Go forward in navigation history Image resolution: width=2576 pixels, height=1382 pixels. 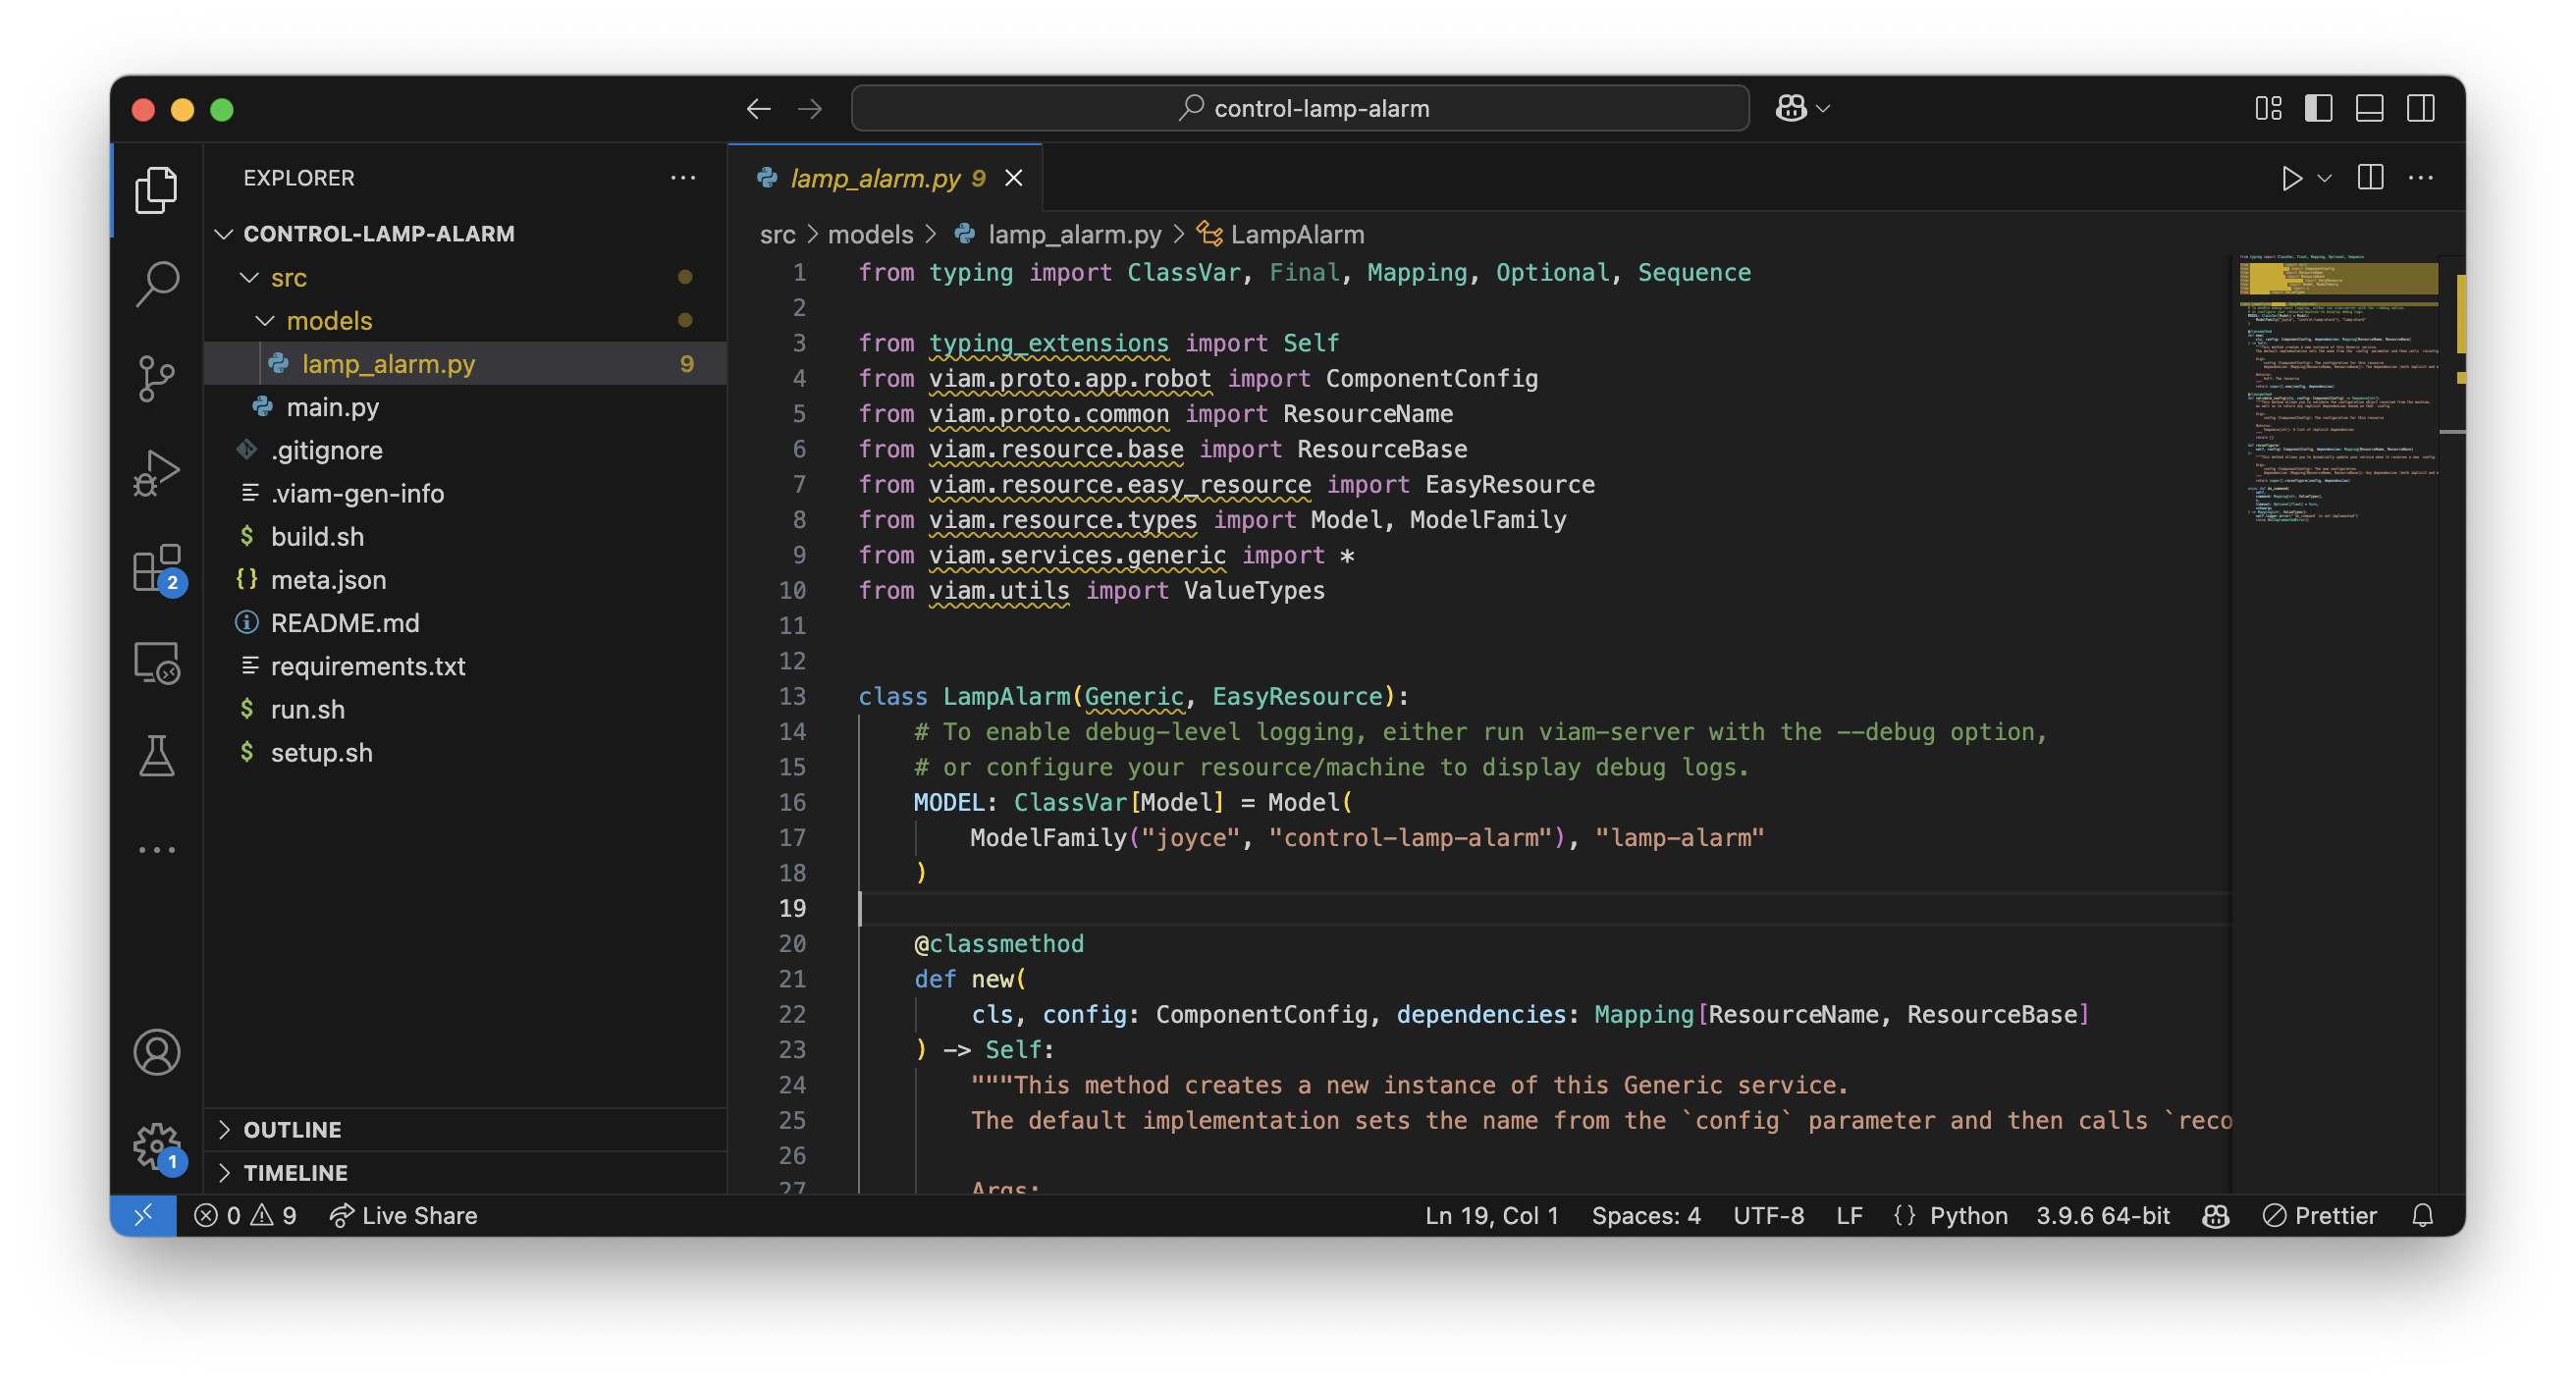(x=810, y=108)
